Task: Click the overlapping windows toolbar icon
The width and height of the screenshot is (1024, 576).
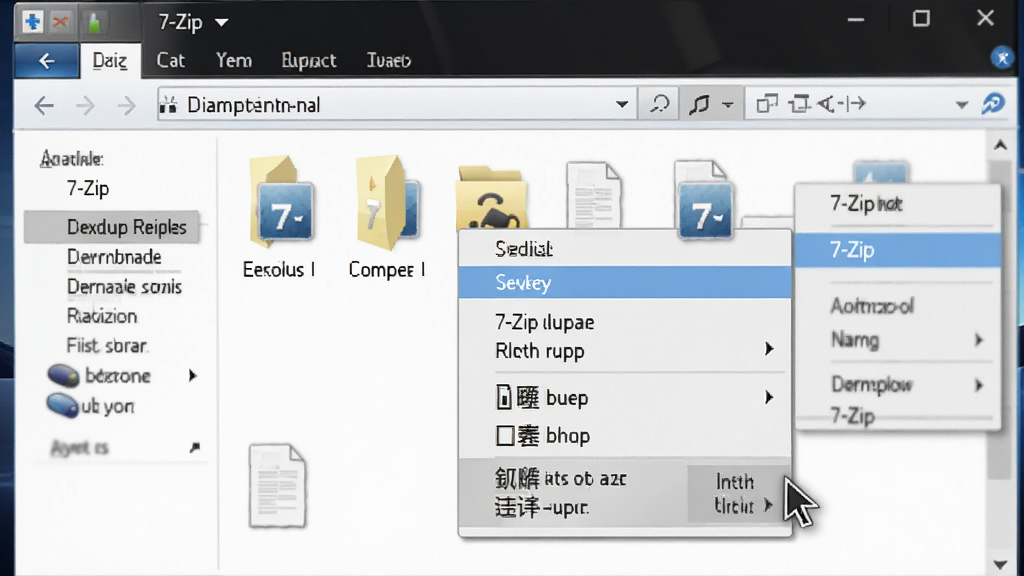Action: [767, 104]
